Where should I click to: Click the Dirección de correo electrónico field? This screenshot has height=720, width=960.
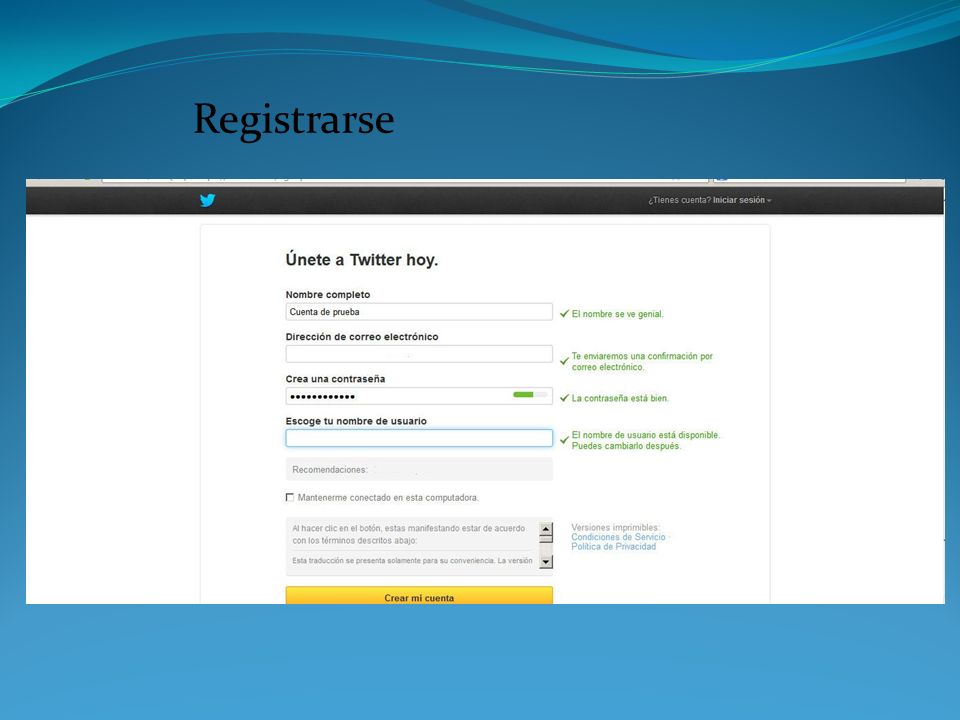point(419,354)
